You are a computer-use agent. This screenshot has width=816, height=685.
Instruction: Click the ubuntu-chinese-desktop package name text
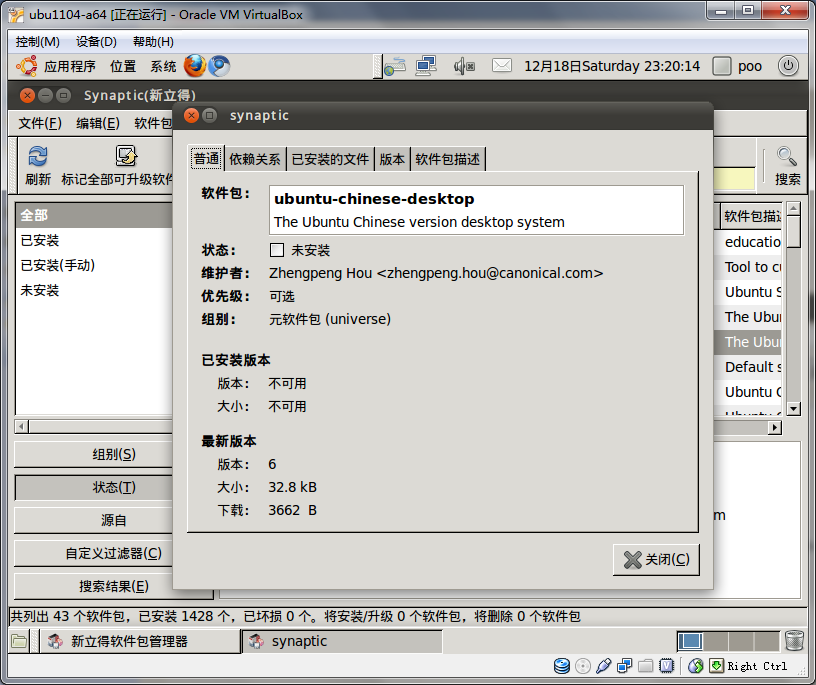click(374, 199)
